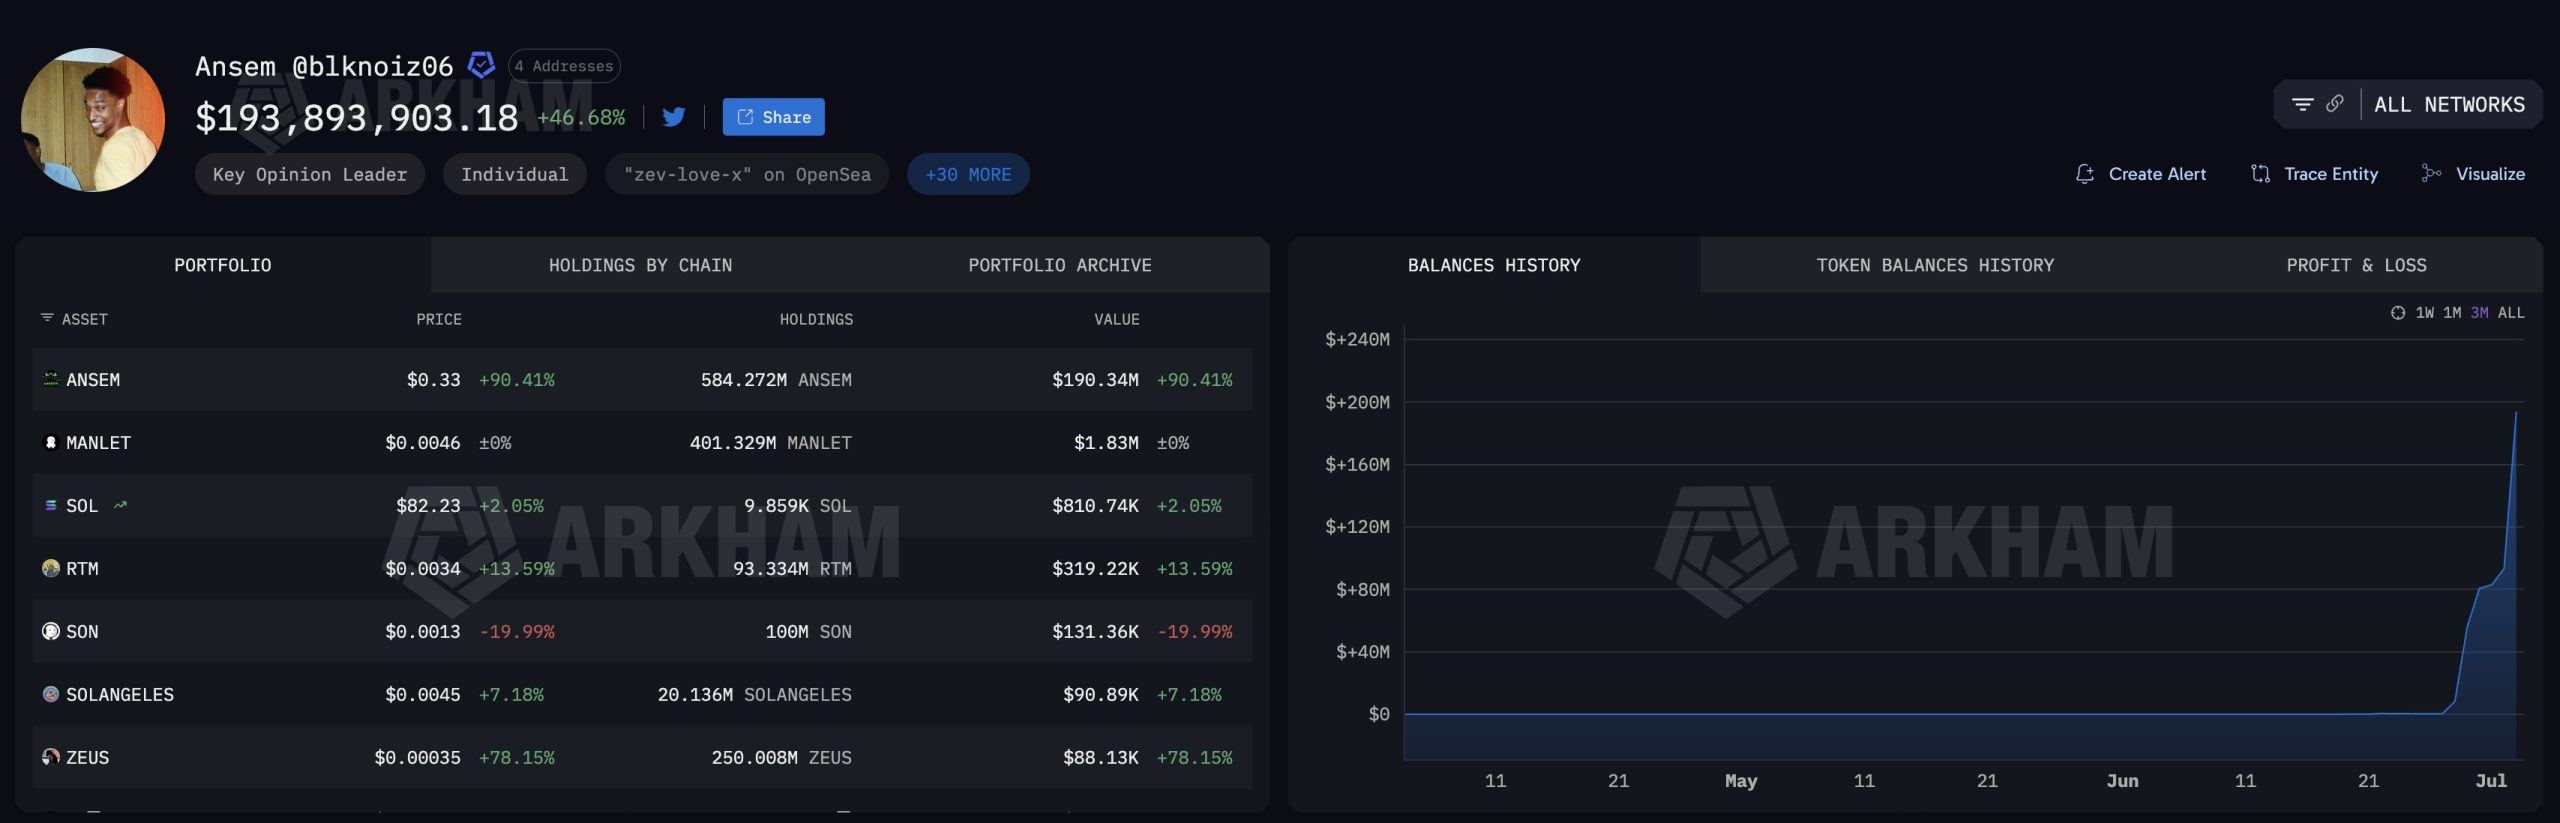
Task: Expand the +30 MORE tags
Action: point(968,174)
